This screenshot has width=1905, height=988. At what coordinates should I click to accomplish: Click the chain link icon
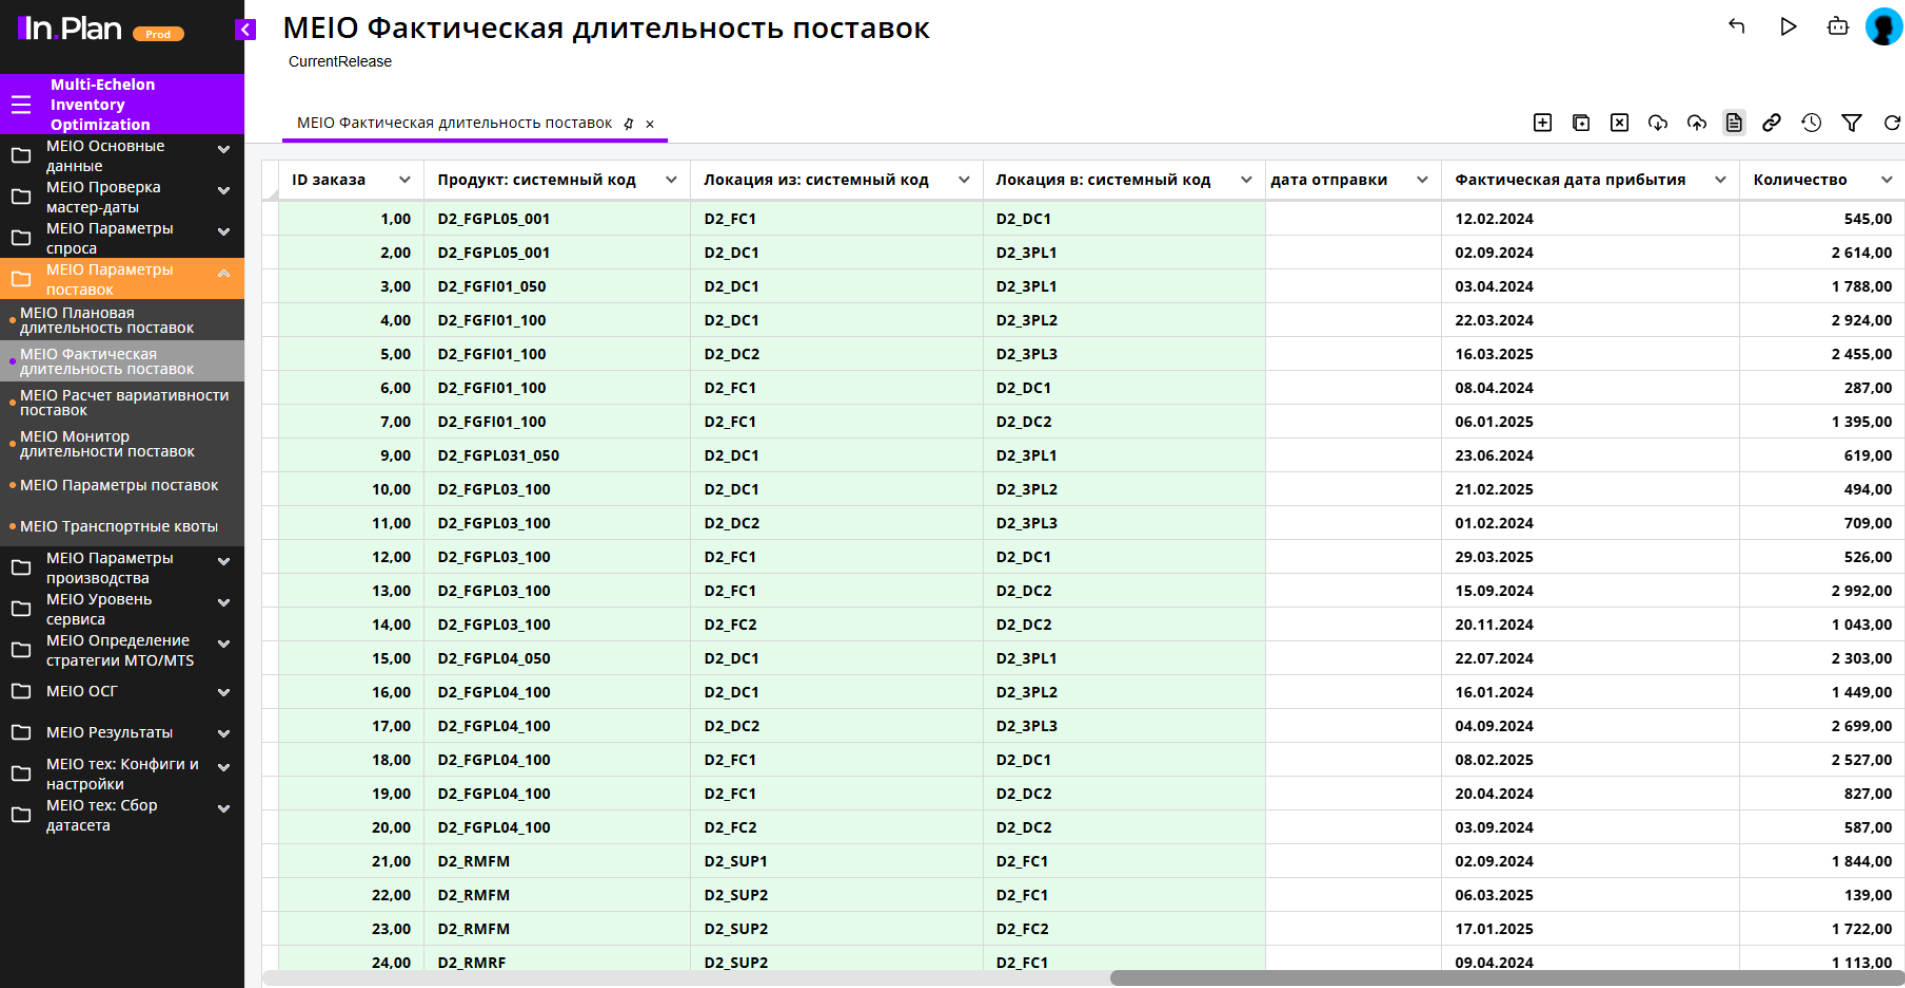coord(1771,123)
